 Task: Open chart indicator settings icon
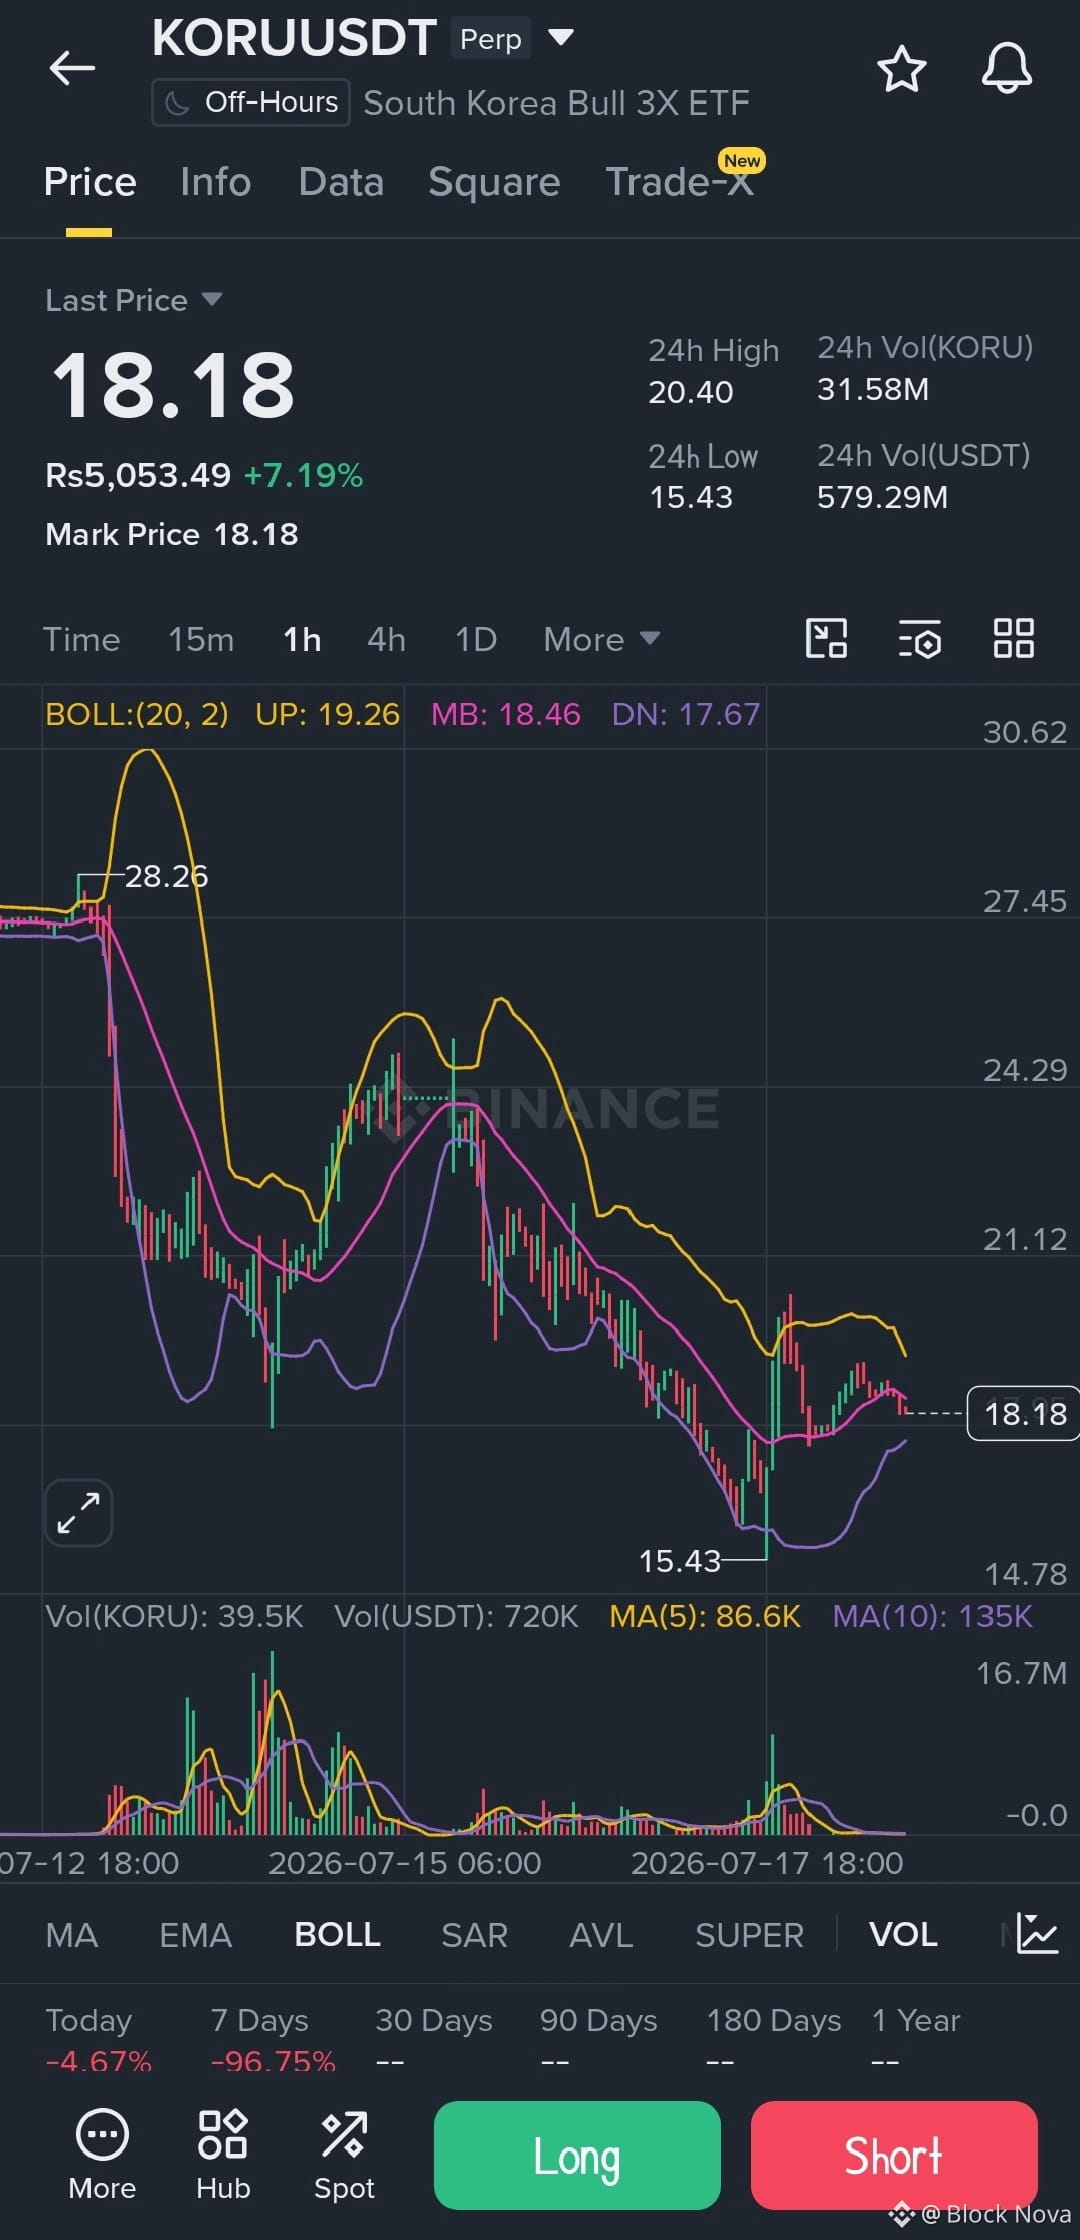pyautogui.click(x=920, y=638)
